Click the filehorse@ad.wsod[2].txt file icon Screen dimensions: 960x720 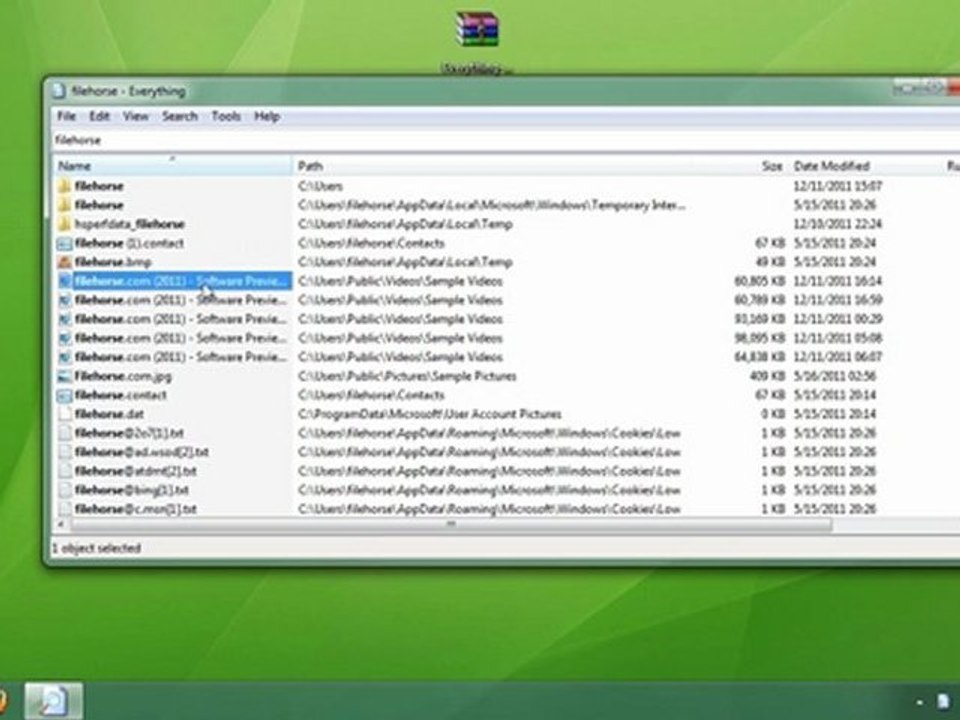(x=64, y=452)
